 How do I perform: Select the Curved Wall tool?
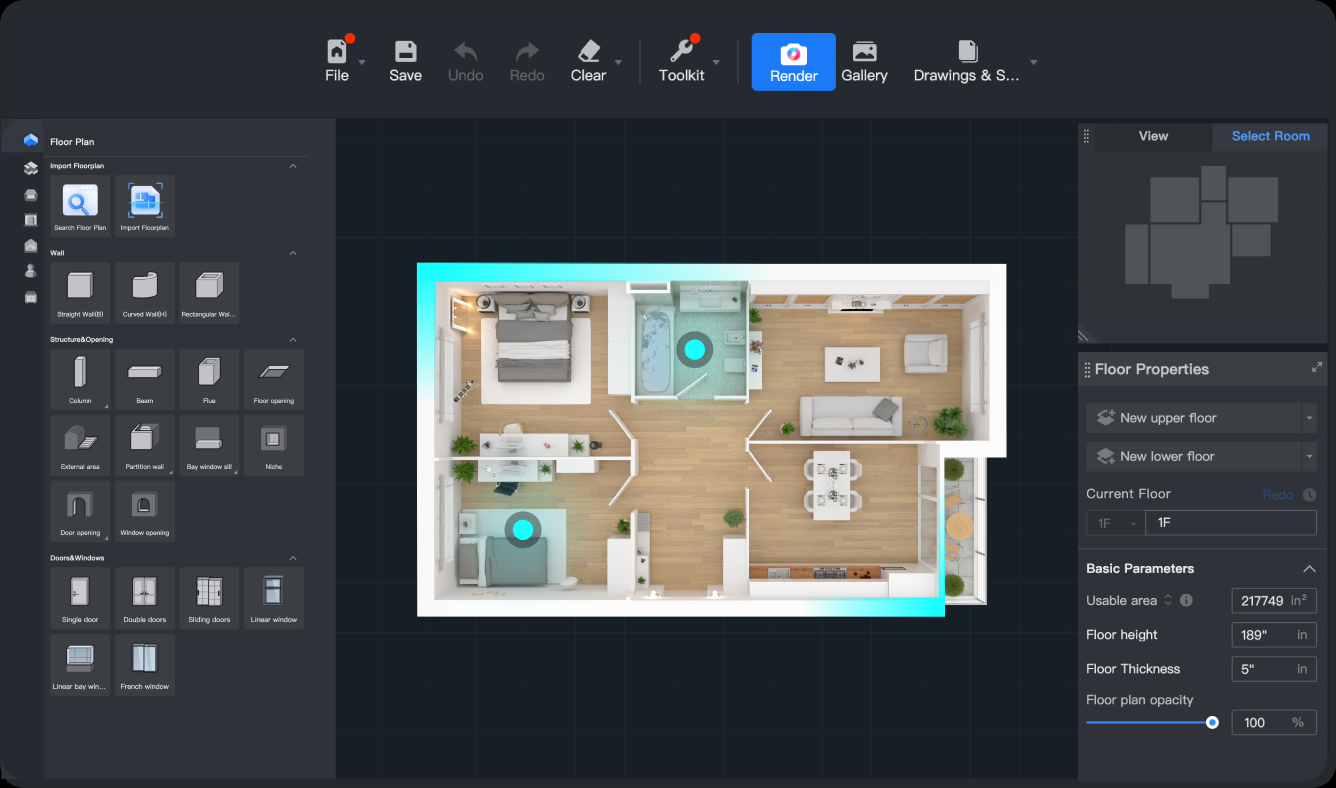pos(144,292)
